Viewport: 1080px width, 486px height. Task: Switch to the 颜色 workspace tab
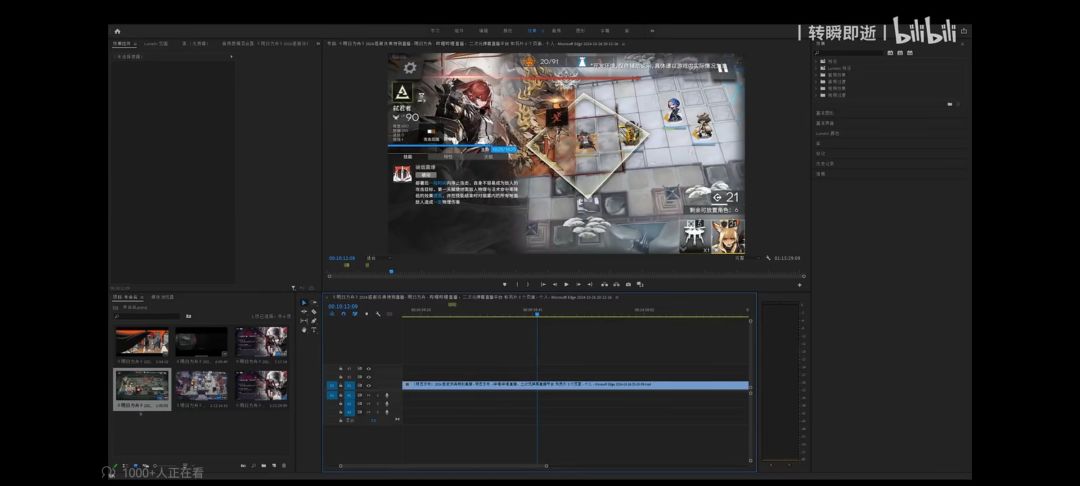508,31
